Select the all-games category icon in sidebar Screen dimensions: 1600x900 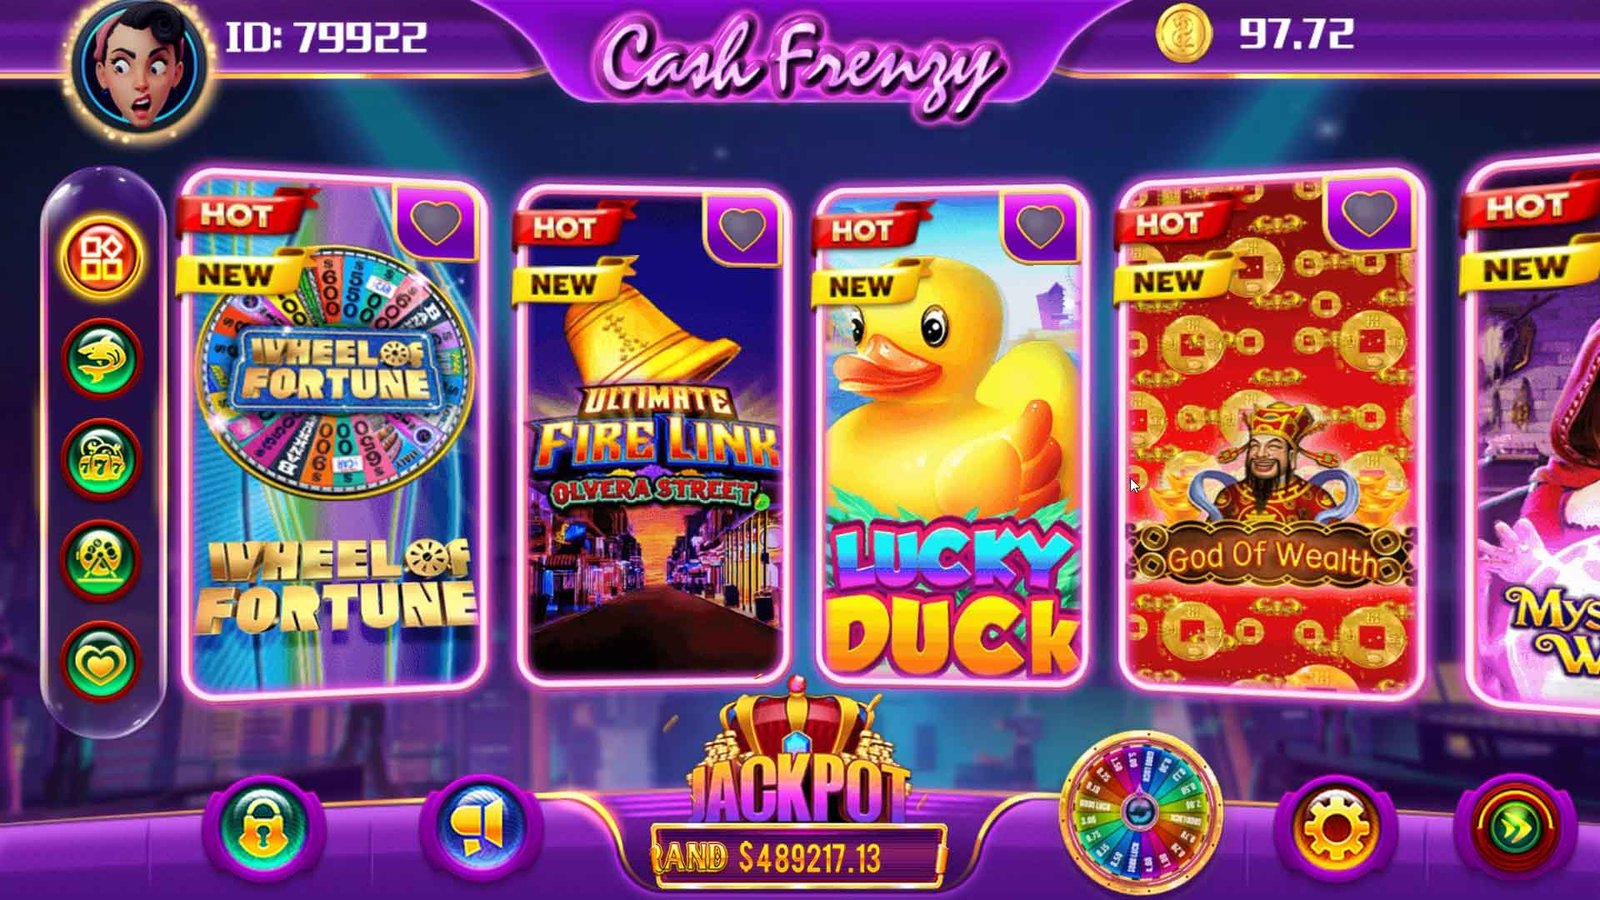101,258
